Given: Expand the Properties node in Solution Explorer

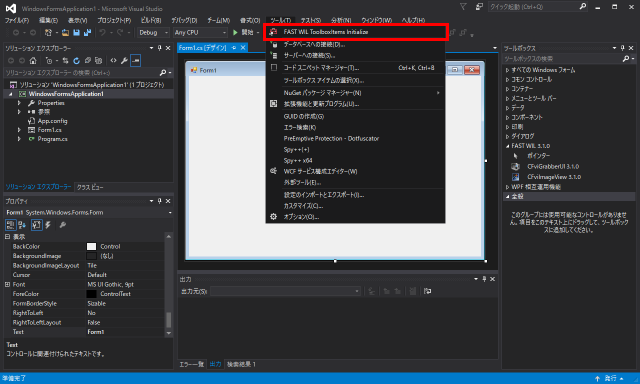Looking at the screenshot, I should [19, 103].
